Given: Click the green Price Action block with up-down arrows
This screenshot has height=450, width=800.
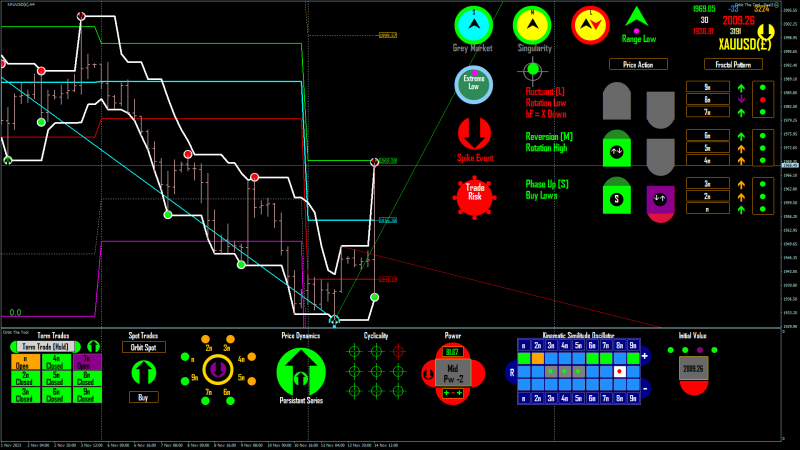Looking at the screenshot, I should coord(616,148).
